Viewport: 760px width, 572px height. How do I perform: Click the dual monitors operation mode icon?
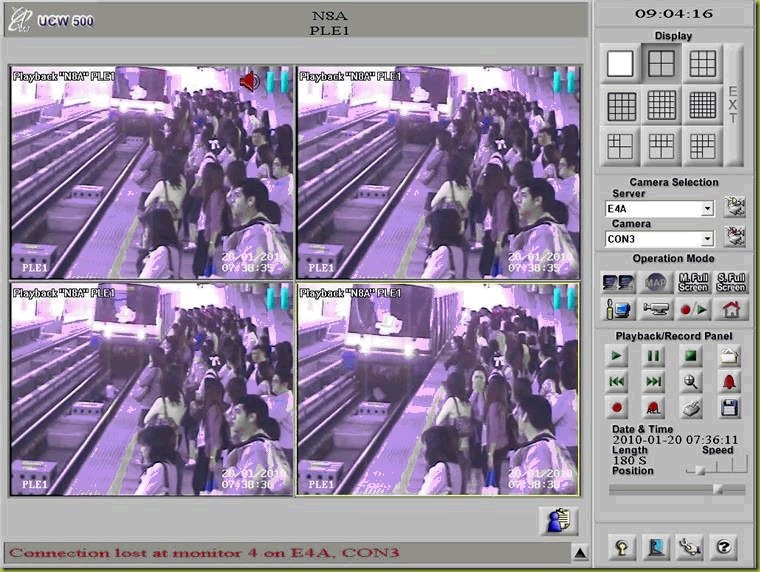point(618,283)
